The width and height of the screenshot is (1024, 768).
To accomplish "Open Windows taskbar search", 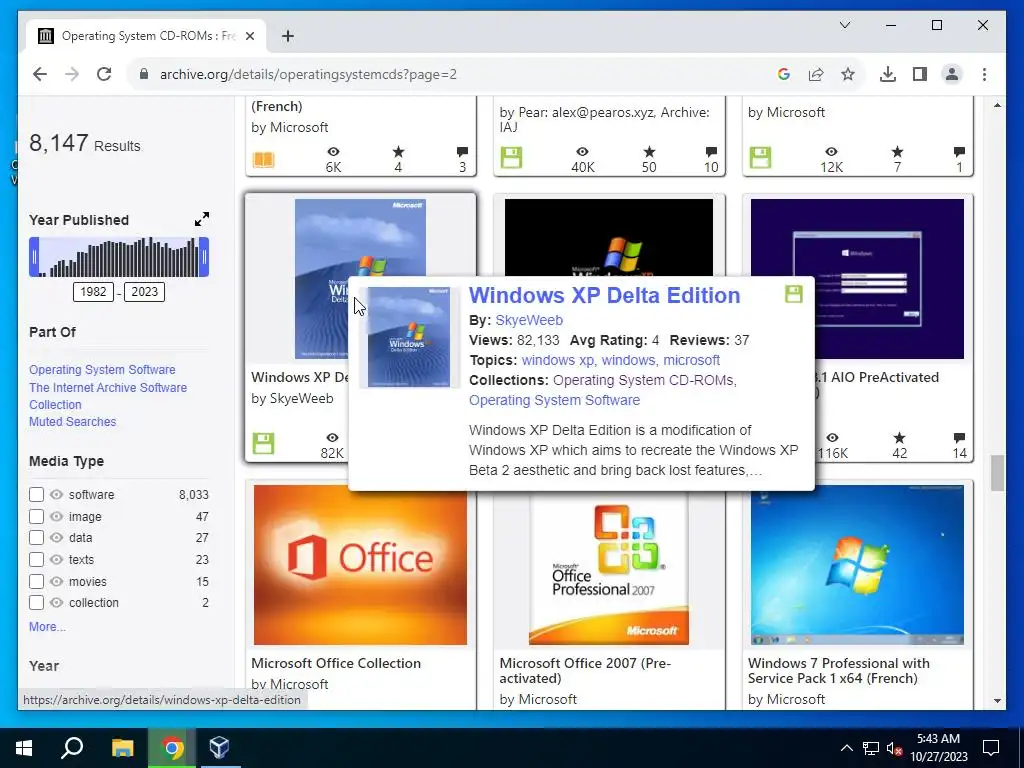I will [72, 748].
